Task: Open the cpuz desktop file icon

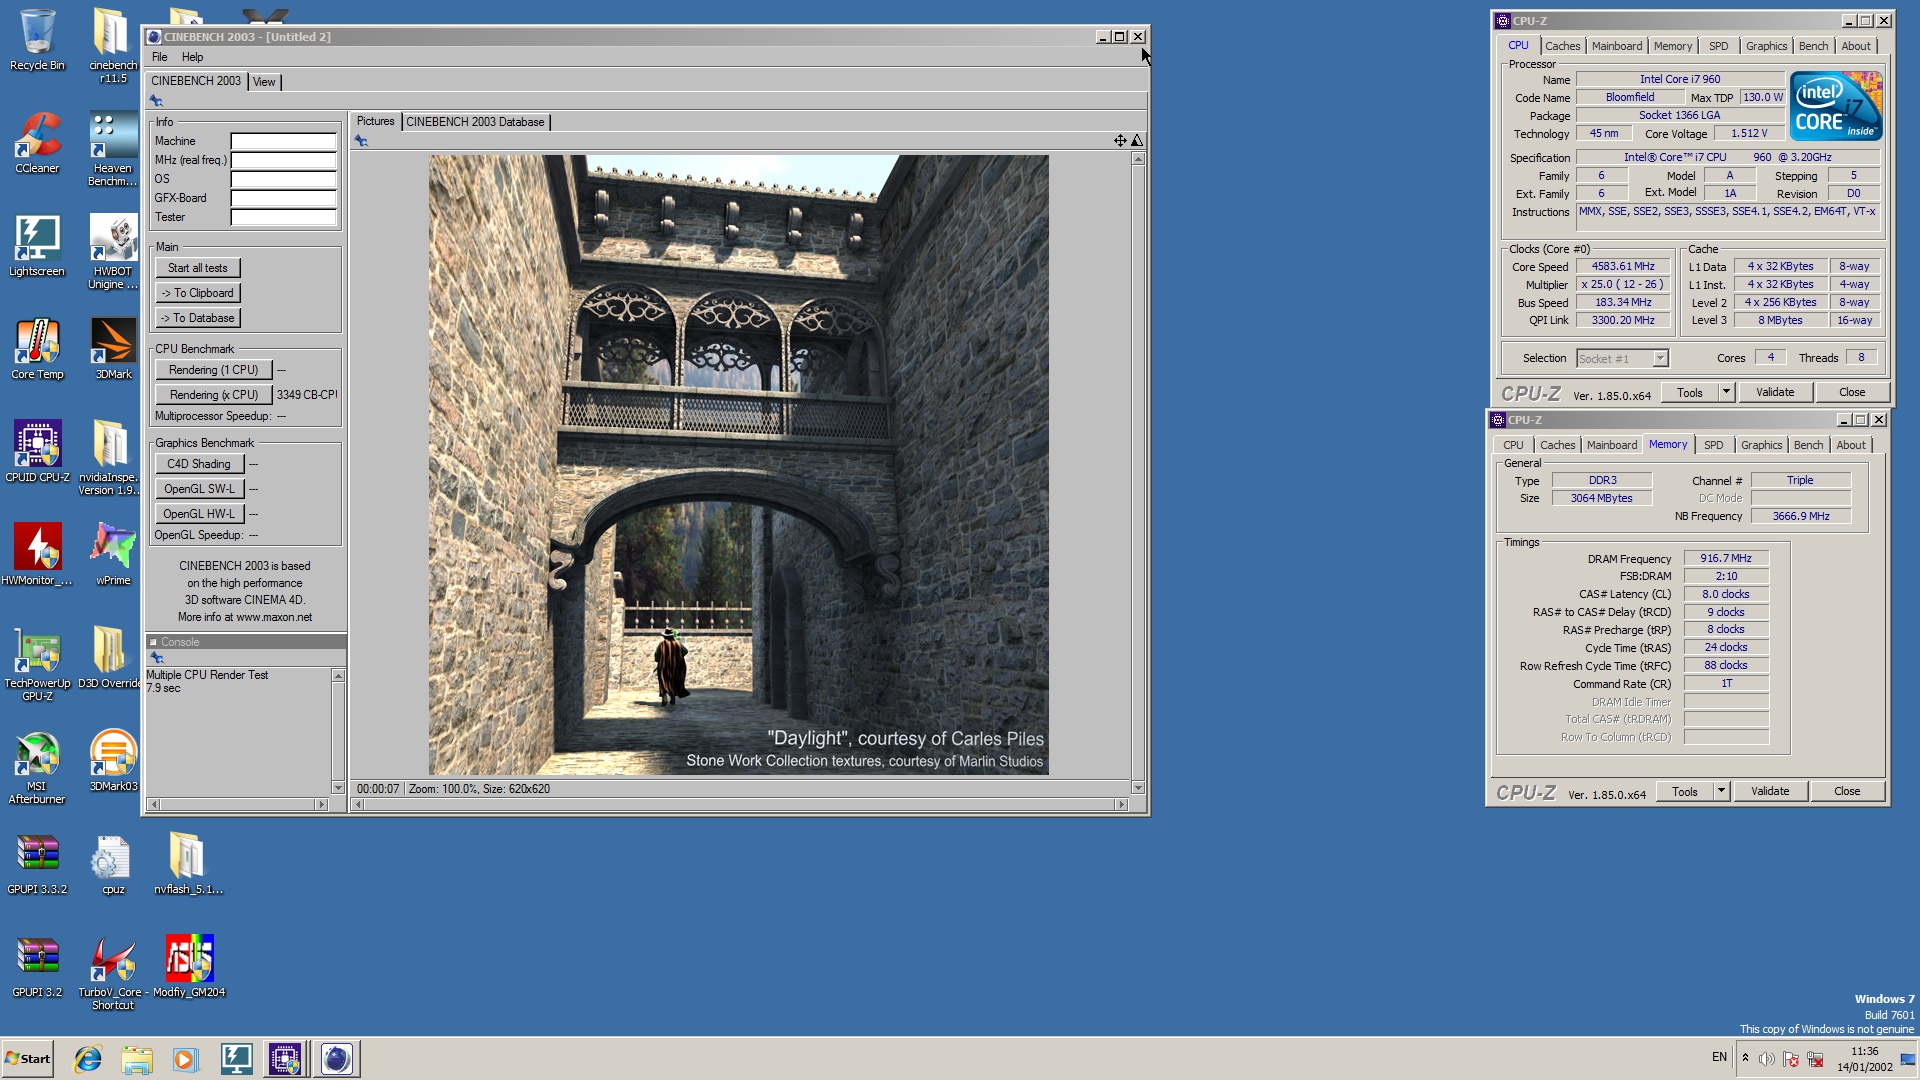Action: tap(113, 864)
